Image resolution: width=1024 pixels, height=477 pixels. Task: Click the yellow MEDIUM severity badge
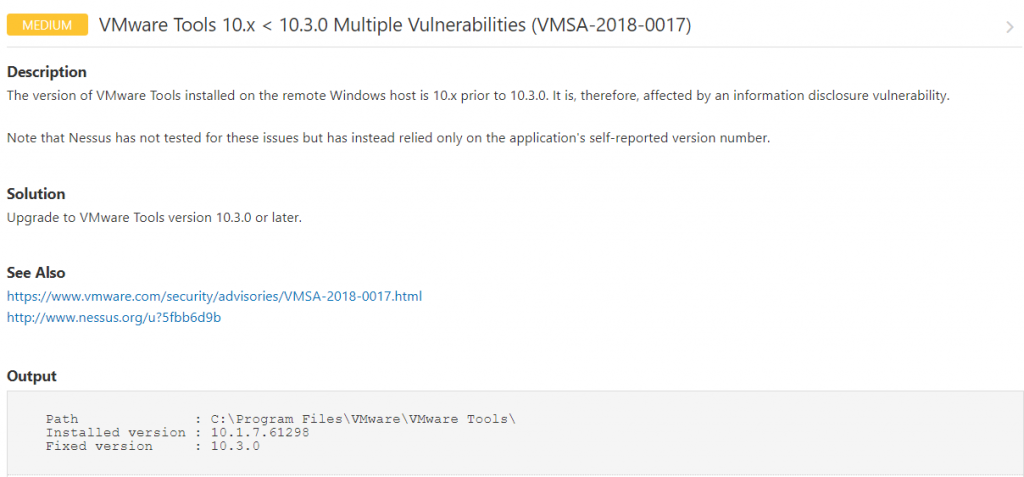(47, 25)
